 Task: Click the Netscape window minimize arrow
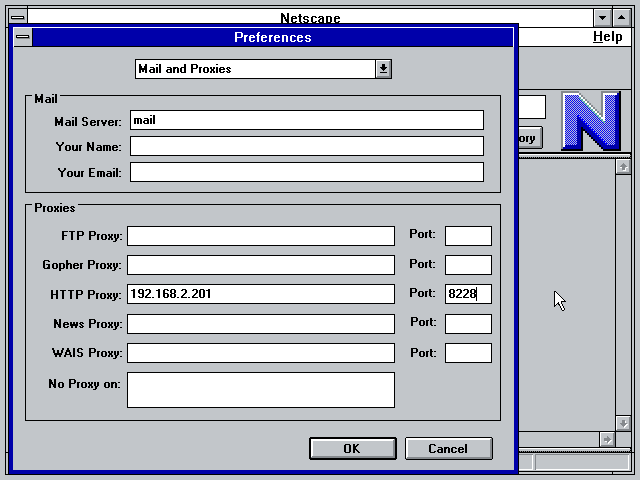(602, 18)
